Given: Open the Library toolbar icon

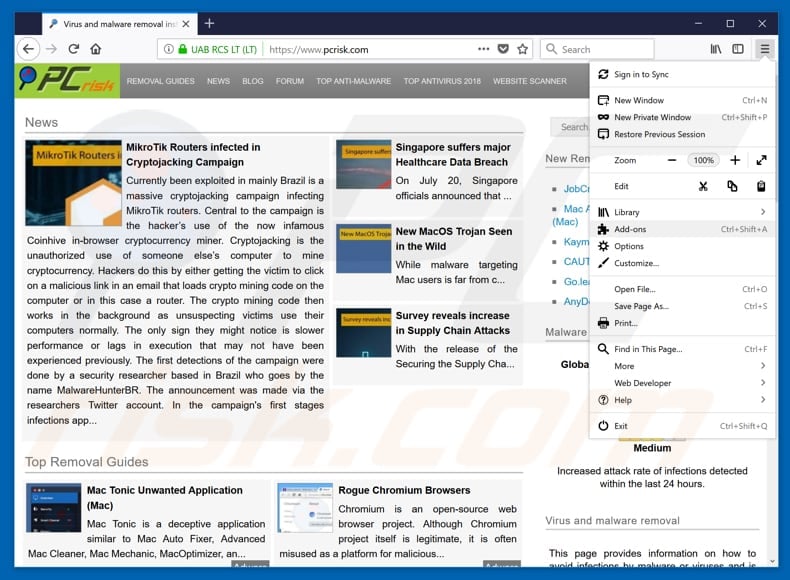Looking at the screenshot, I should point(715,49).
